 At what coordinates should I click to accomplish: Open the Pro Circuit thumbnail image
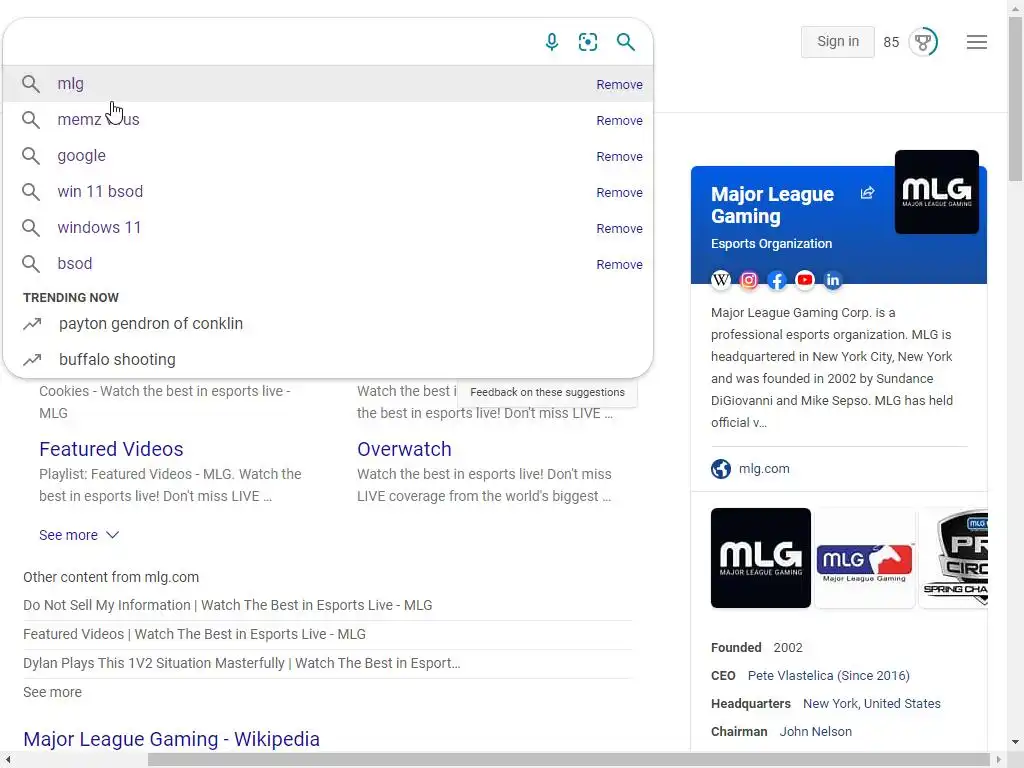tap(953, 558)
